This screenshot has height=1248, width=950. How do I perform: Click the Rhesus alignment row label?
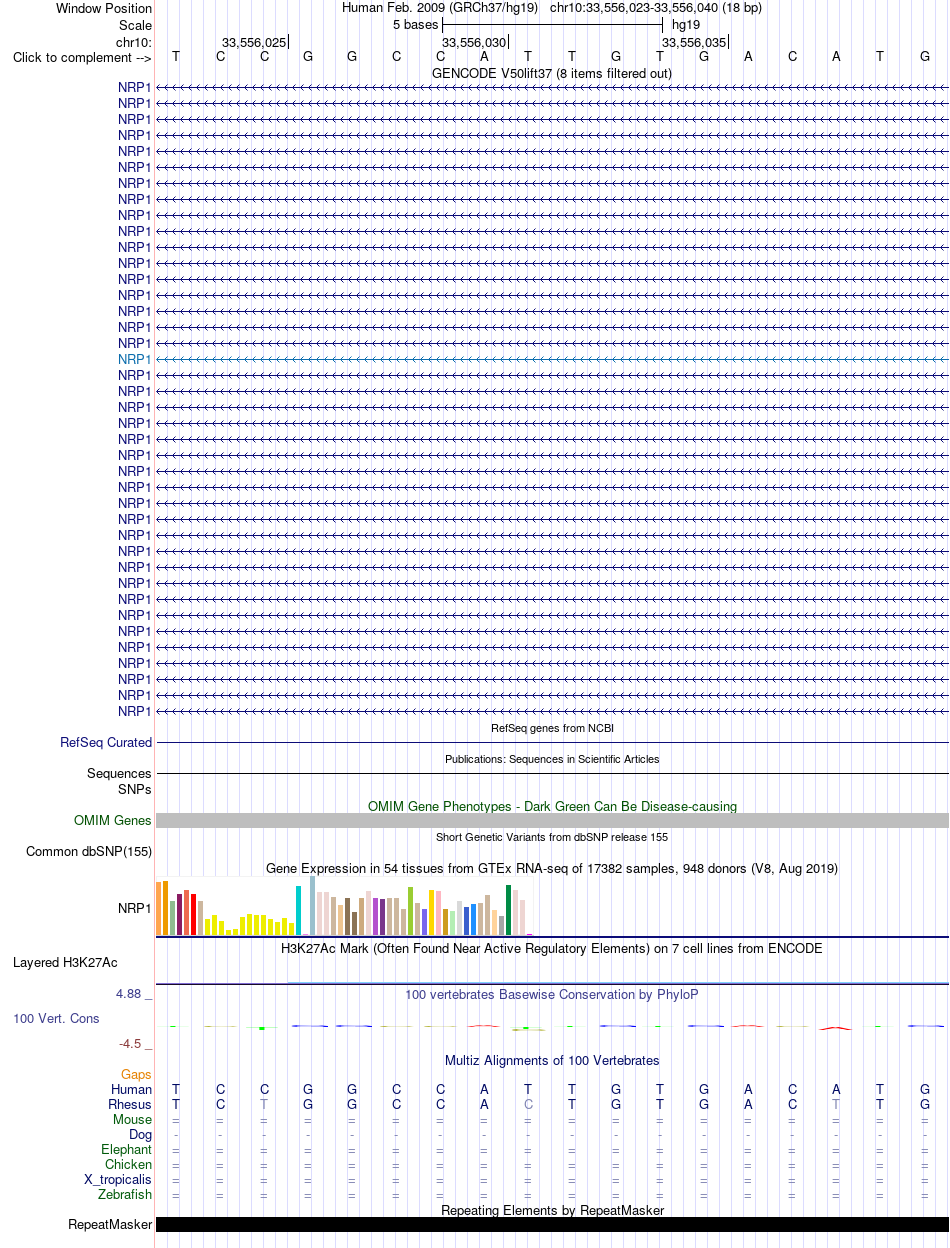pyautogui.click(x=130, y=1104)
